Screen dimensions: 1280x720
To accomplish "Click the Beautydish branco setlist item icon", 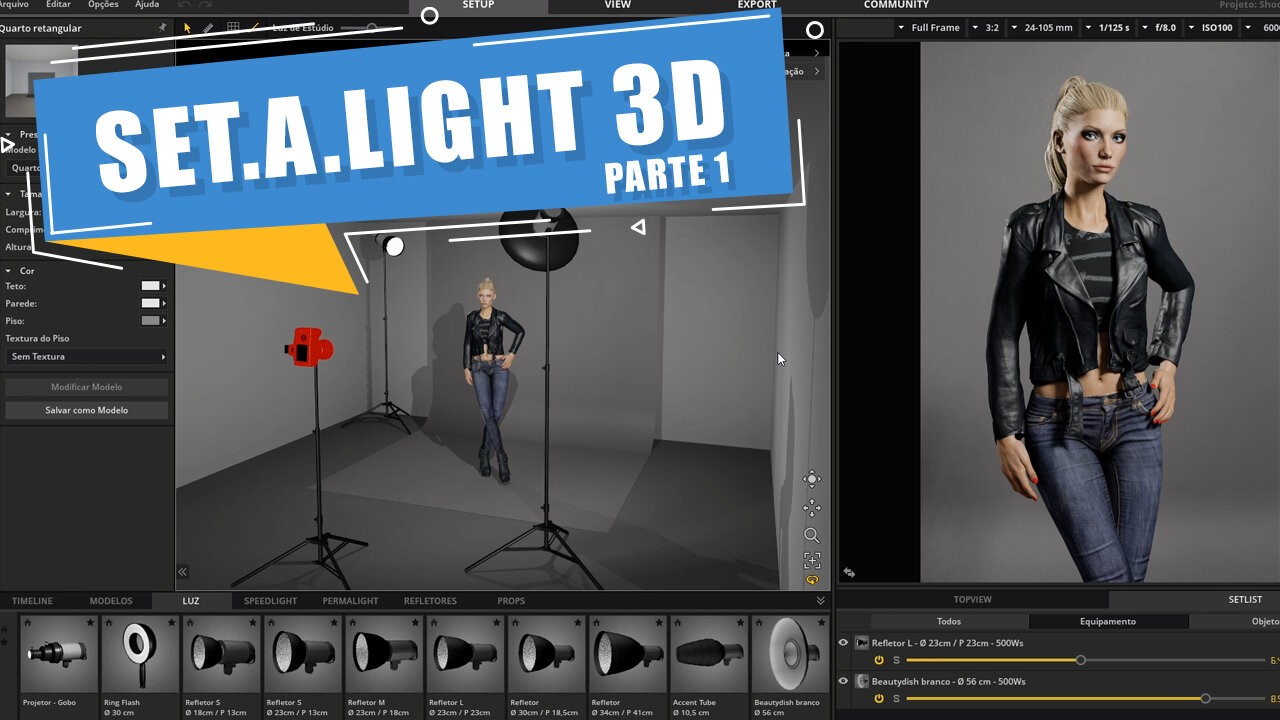I will tap(862, 681).
